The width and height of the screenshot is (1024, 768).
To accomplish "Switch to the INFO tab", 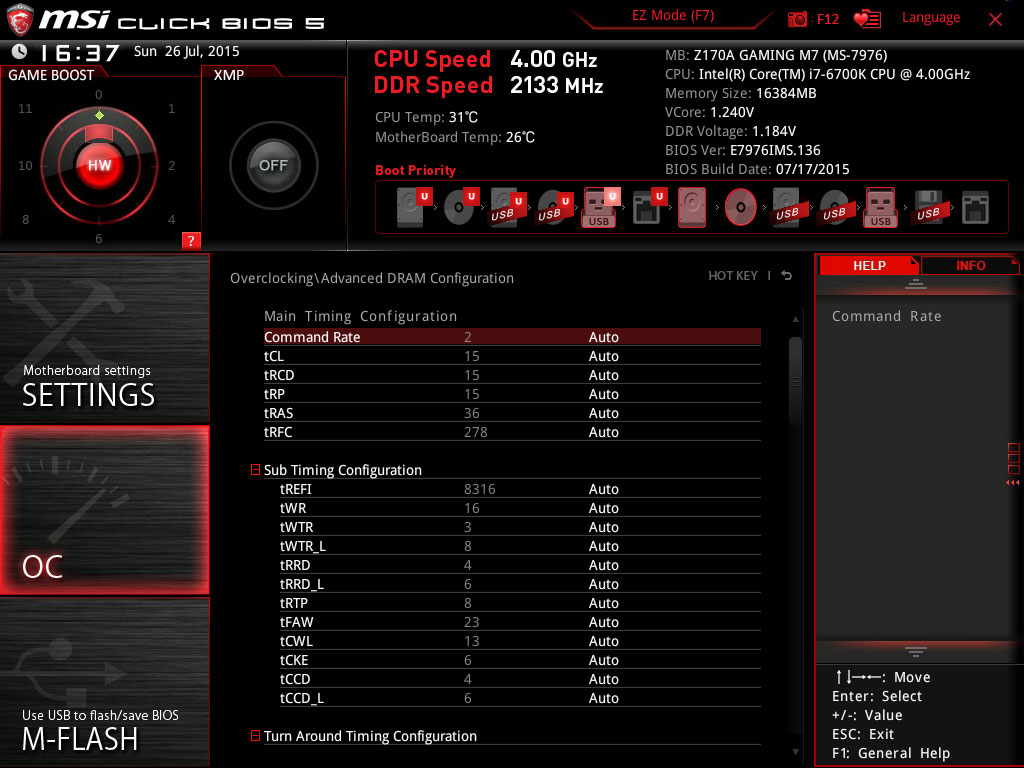I will pos(970,265).
